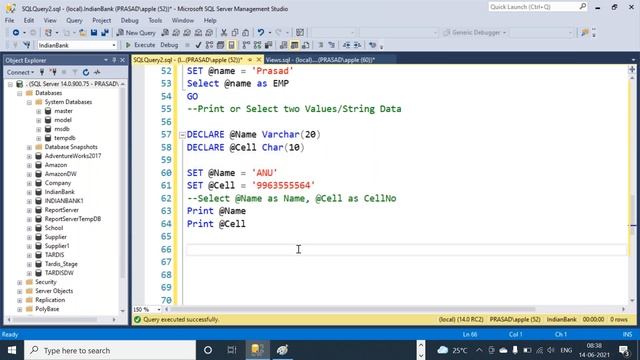Screen dimensions: 640x360
Task: Open the IndianBank database dropdown
Action: point(113,45)
